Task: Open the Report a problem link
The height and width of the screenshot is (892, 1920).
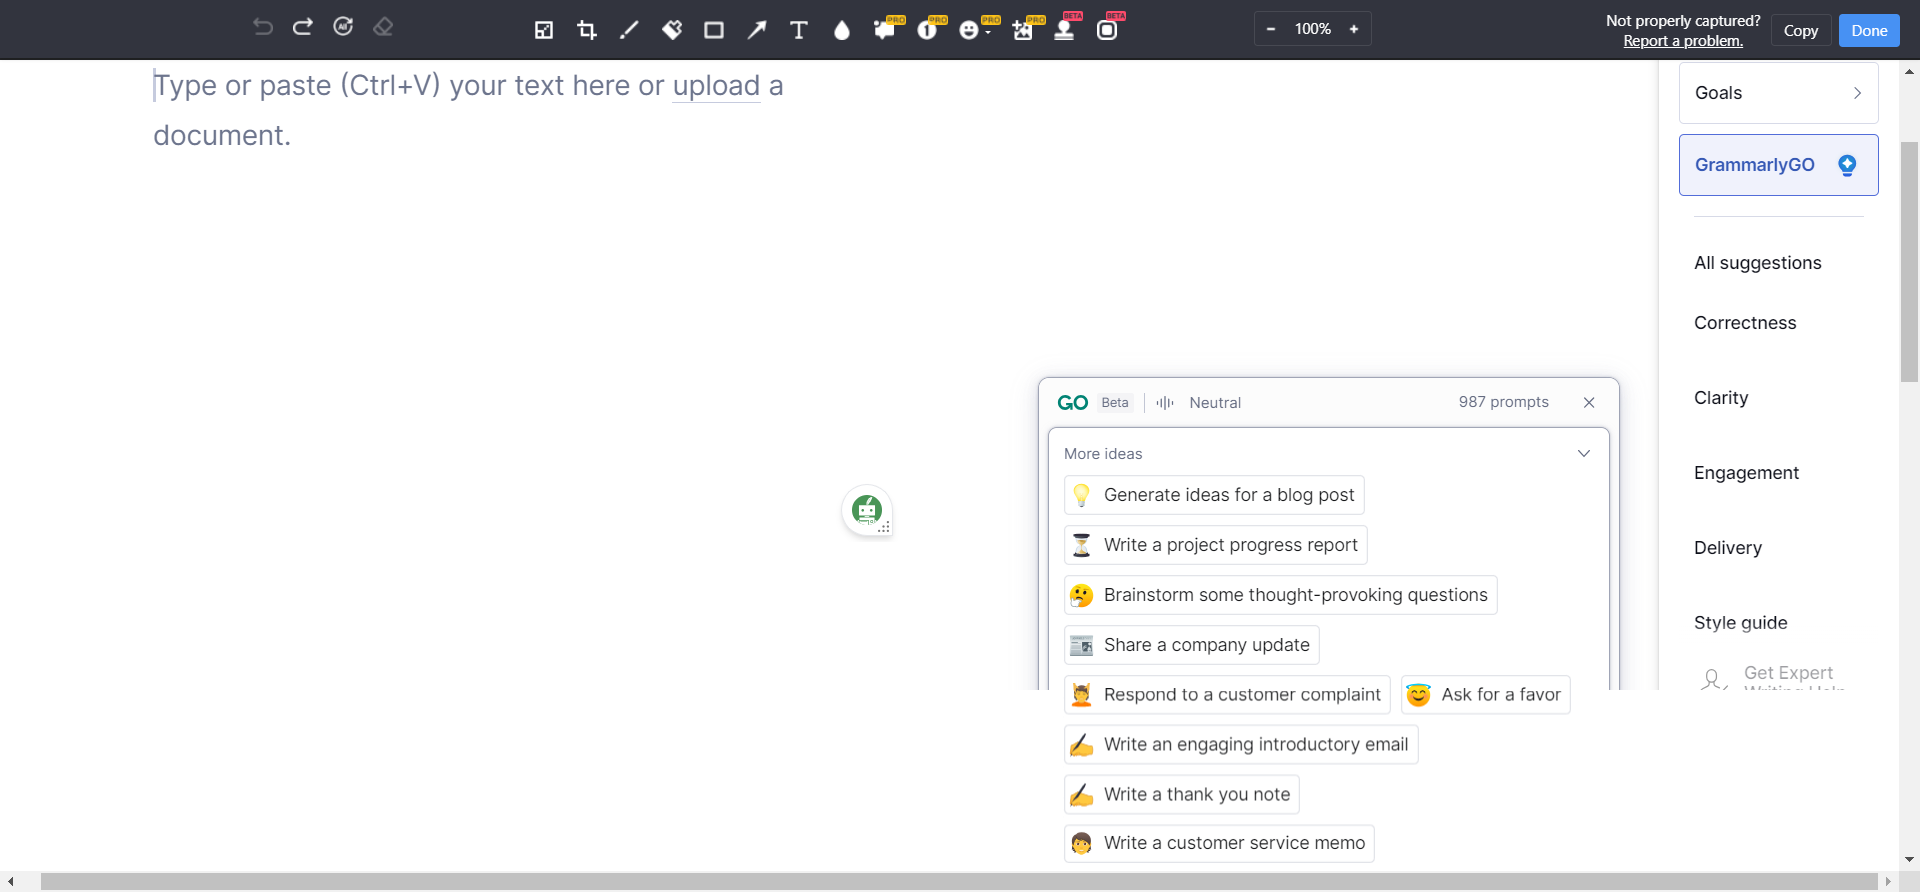Action: click(1683, 41)
